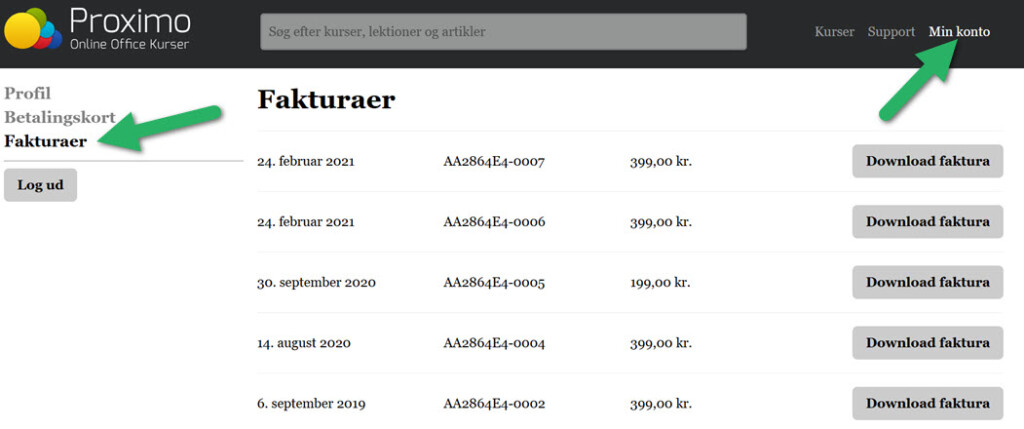
Task: Download faktura AA2864E4-0002
Action: (927, 404)
